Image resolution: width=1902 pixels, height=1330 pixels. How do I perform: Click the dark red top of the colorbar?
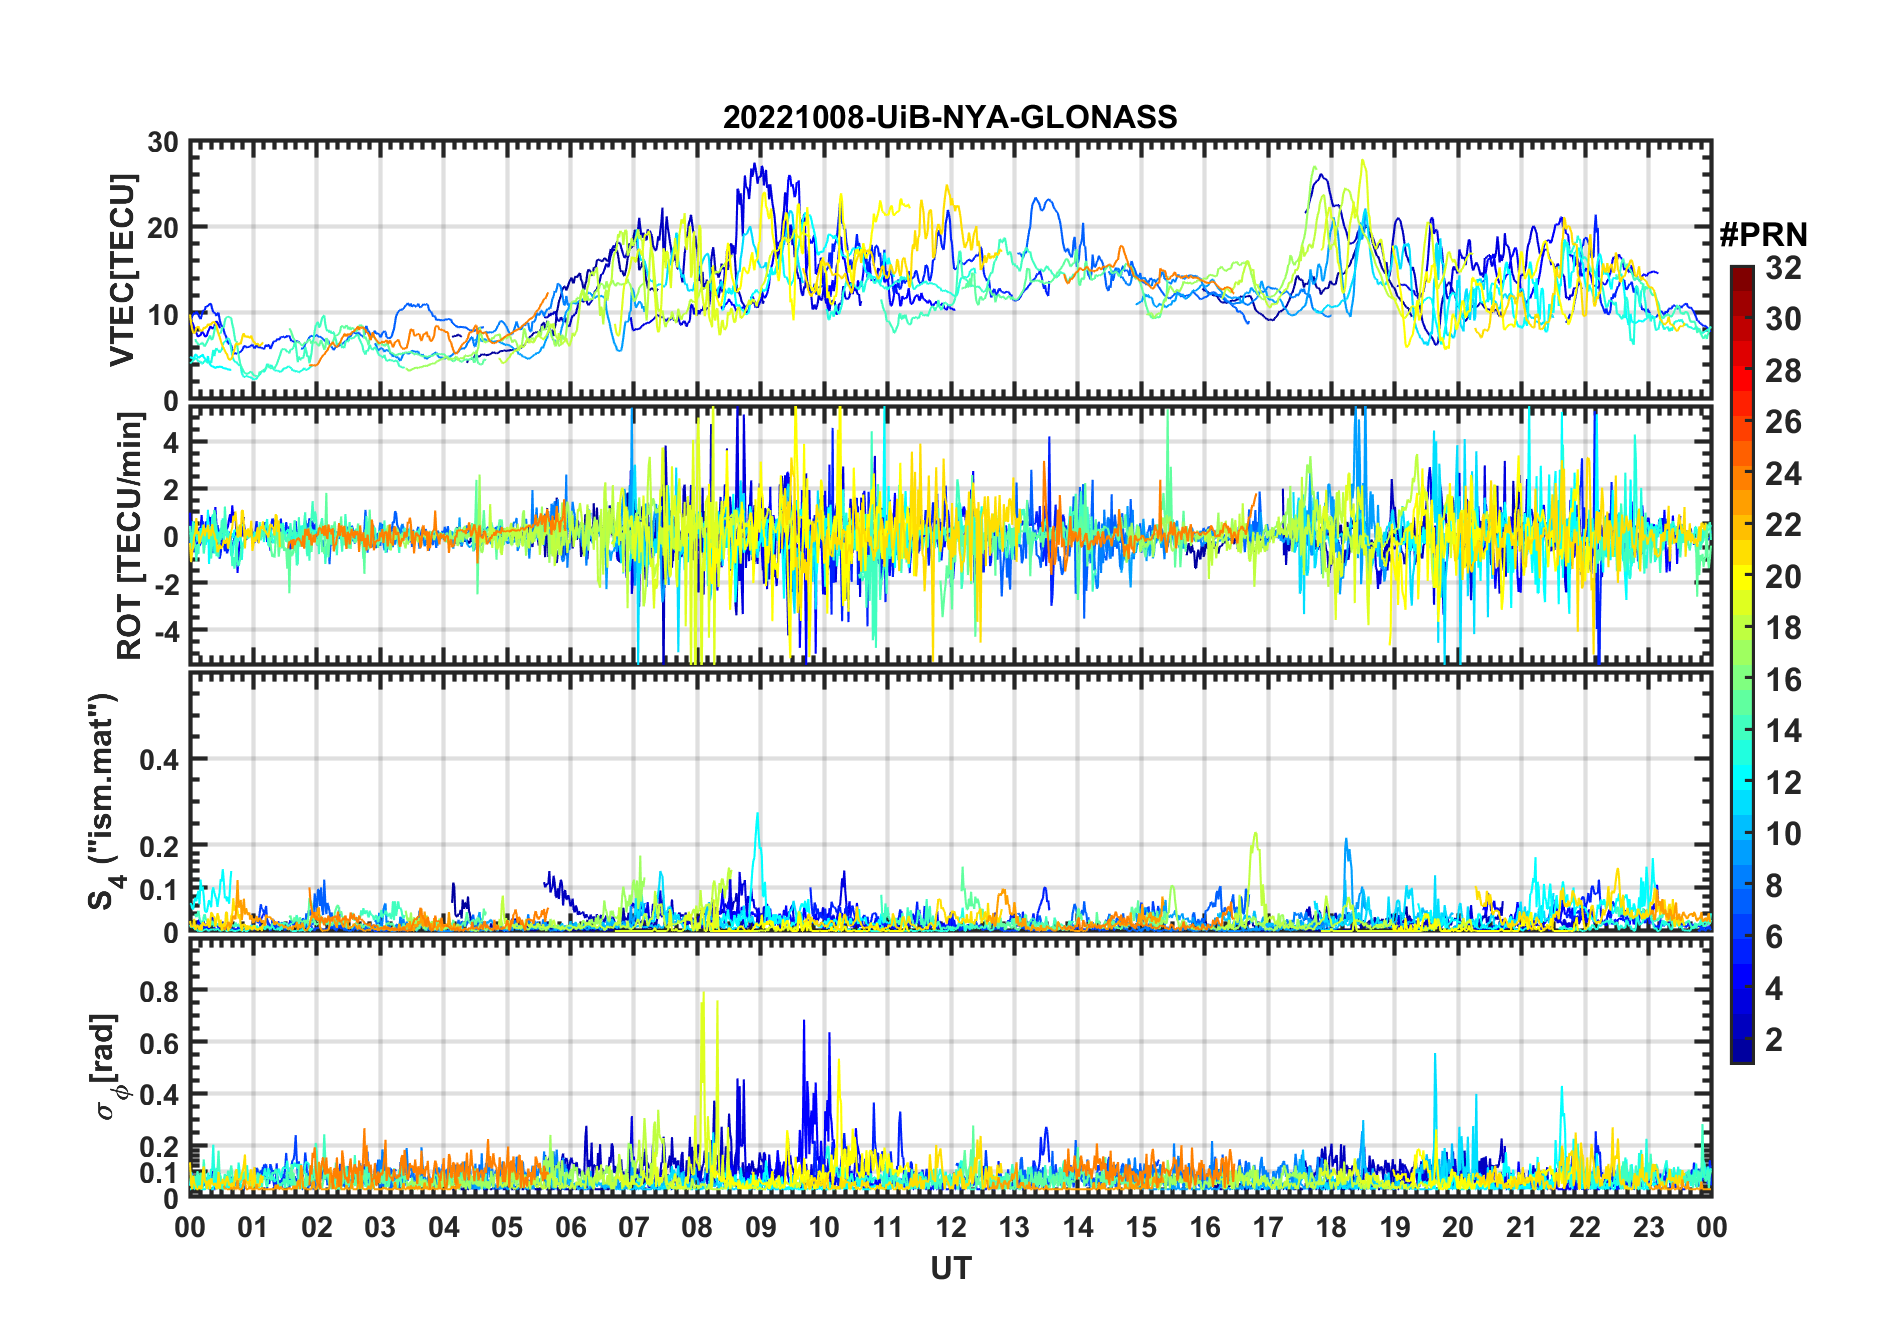(x=1742, y=272)
